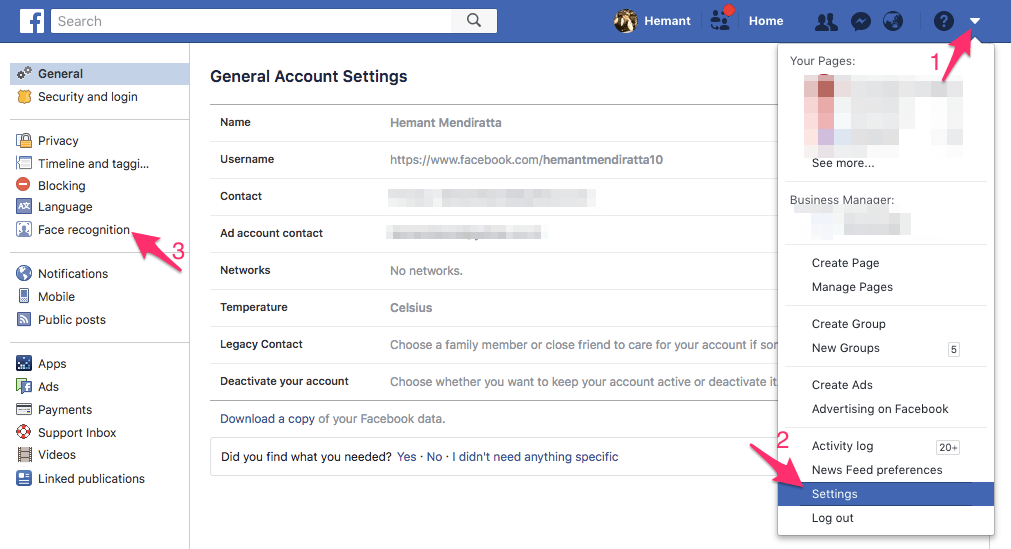Click the Payments card icon
This screenshot has width=1011, height=549.
coord(24,409)
